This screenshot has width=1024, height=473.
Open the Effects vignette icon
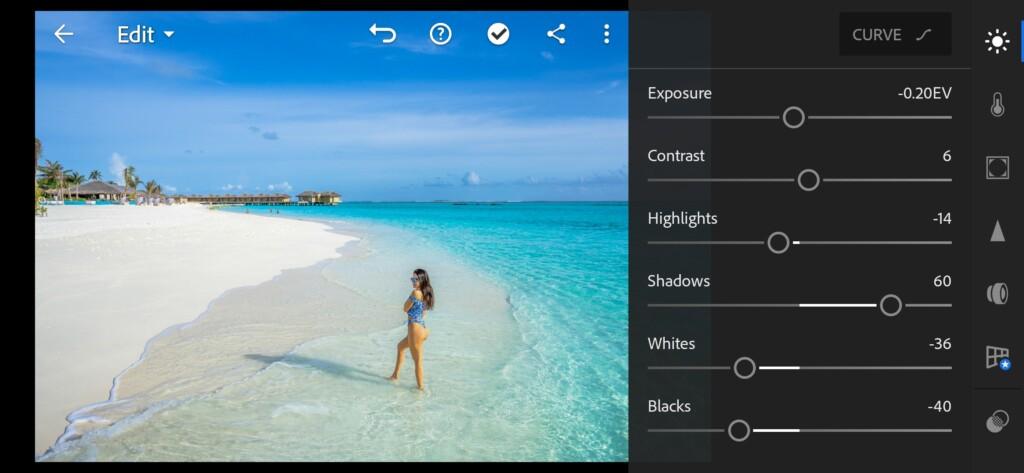(997, 167)
